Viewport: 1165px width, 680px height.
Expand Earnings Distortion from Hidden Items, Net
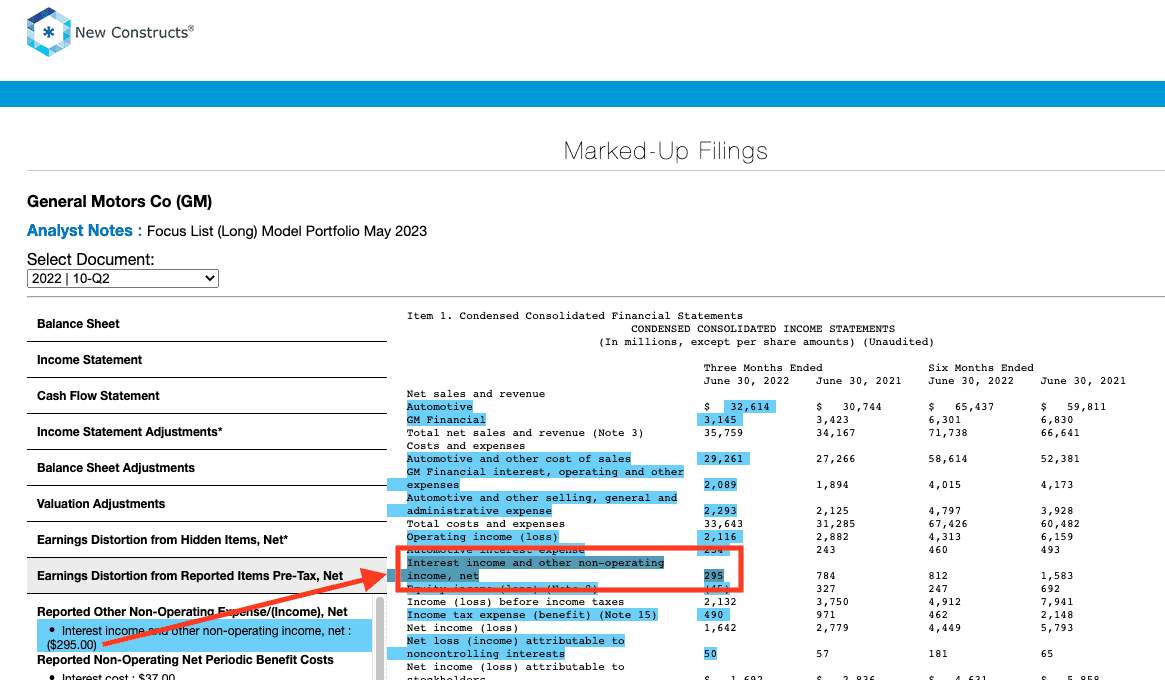[x=207, y=540]
